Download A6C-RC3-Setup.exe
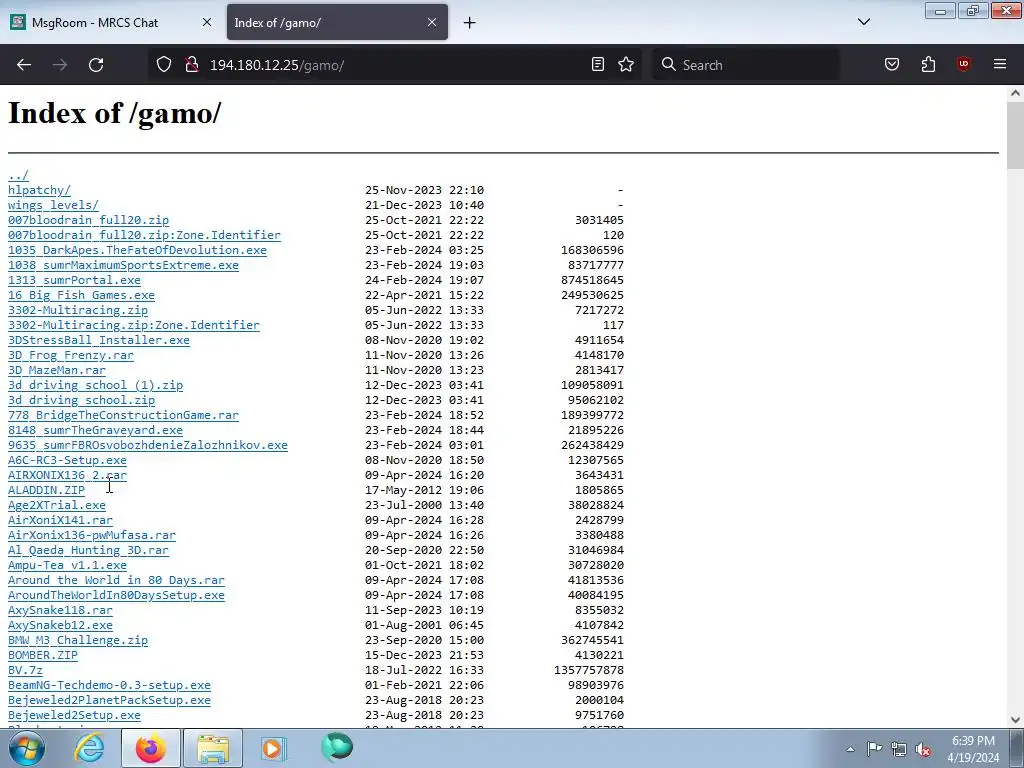This screenshot has width=1024, height=768. click(67, 460)
